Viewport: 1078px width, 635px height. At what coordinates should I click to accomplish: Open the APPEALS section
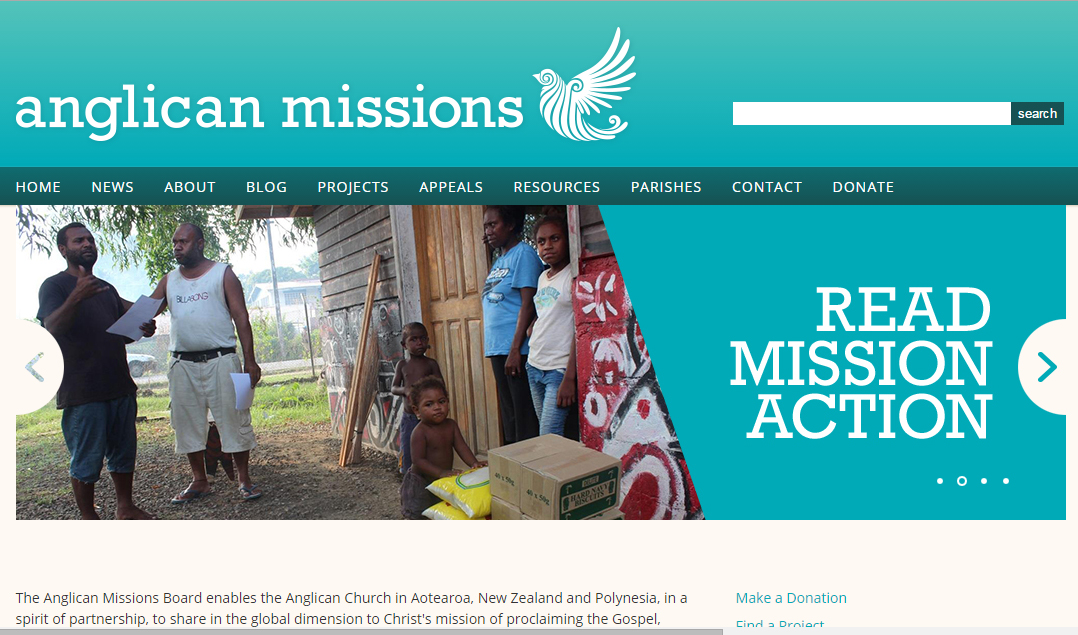[x=451, y=187]
